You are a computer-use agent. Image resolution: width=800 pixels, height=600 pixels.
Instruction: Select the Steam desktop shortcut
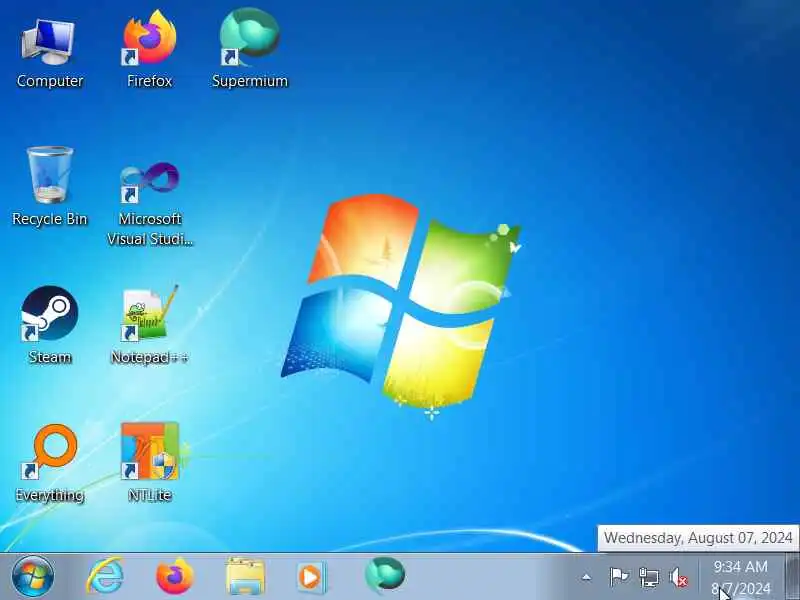click(x=49, y=326)
